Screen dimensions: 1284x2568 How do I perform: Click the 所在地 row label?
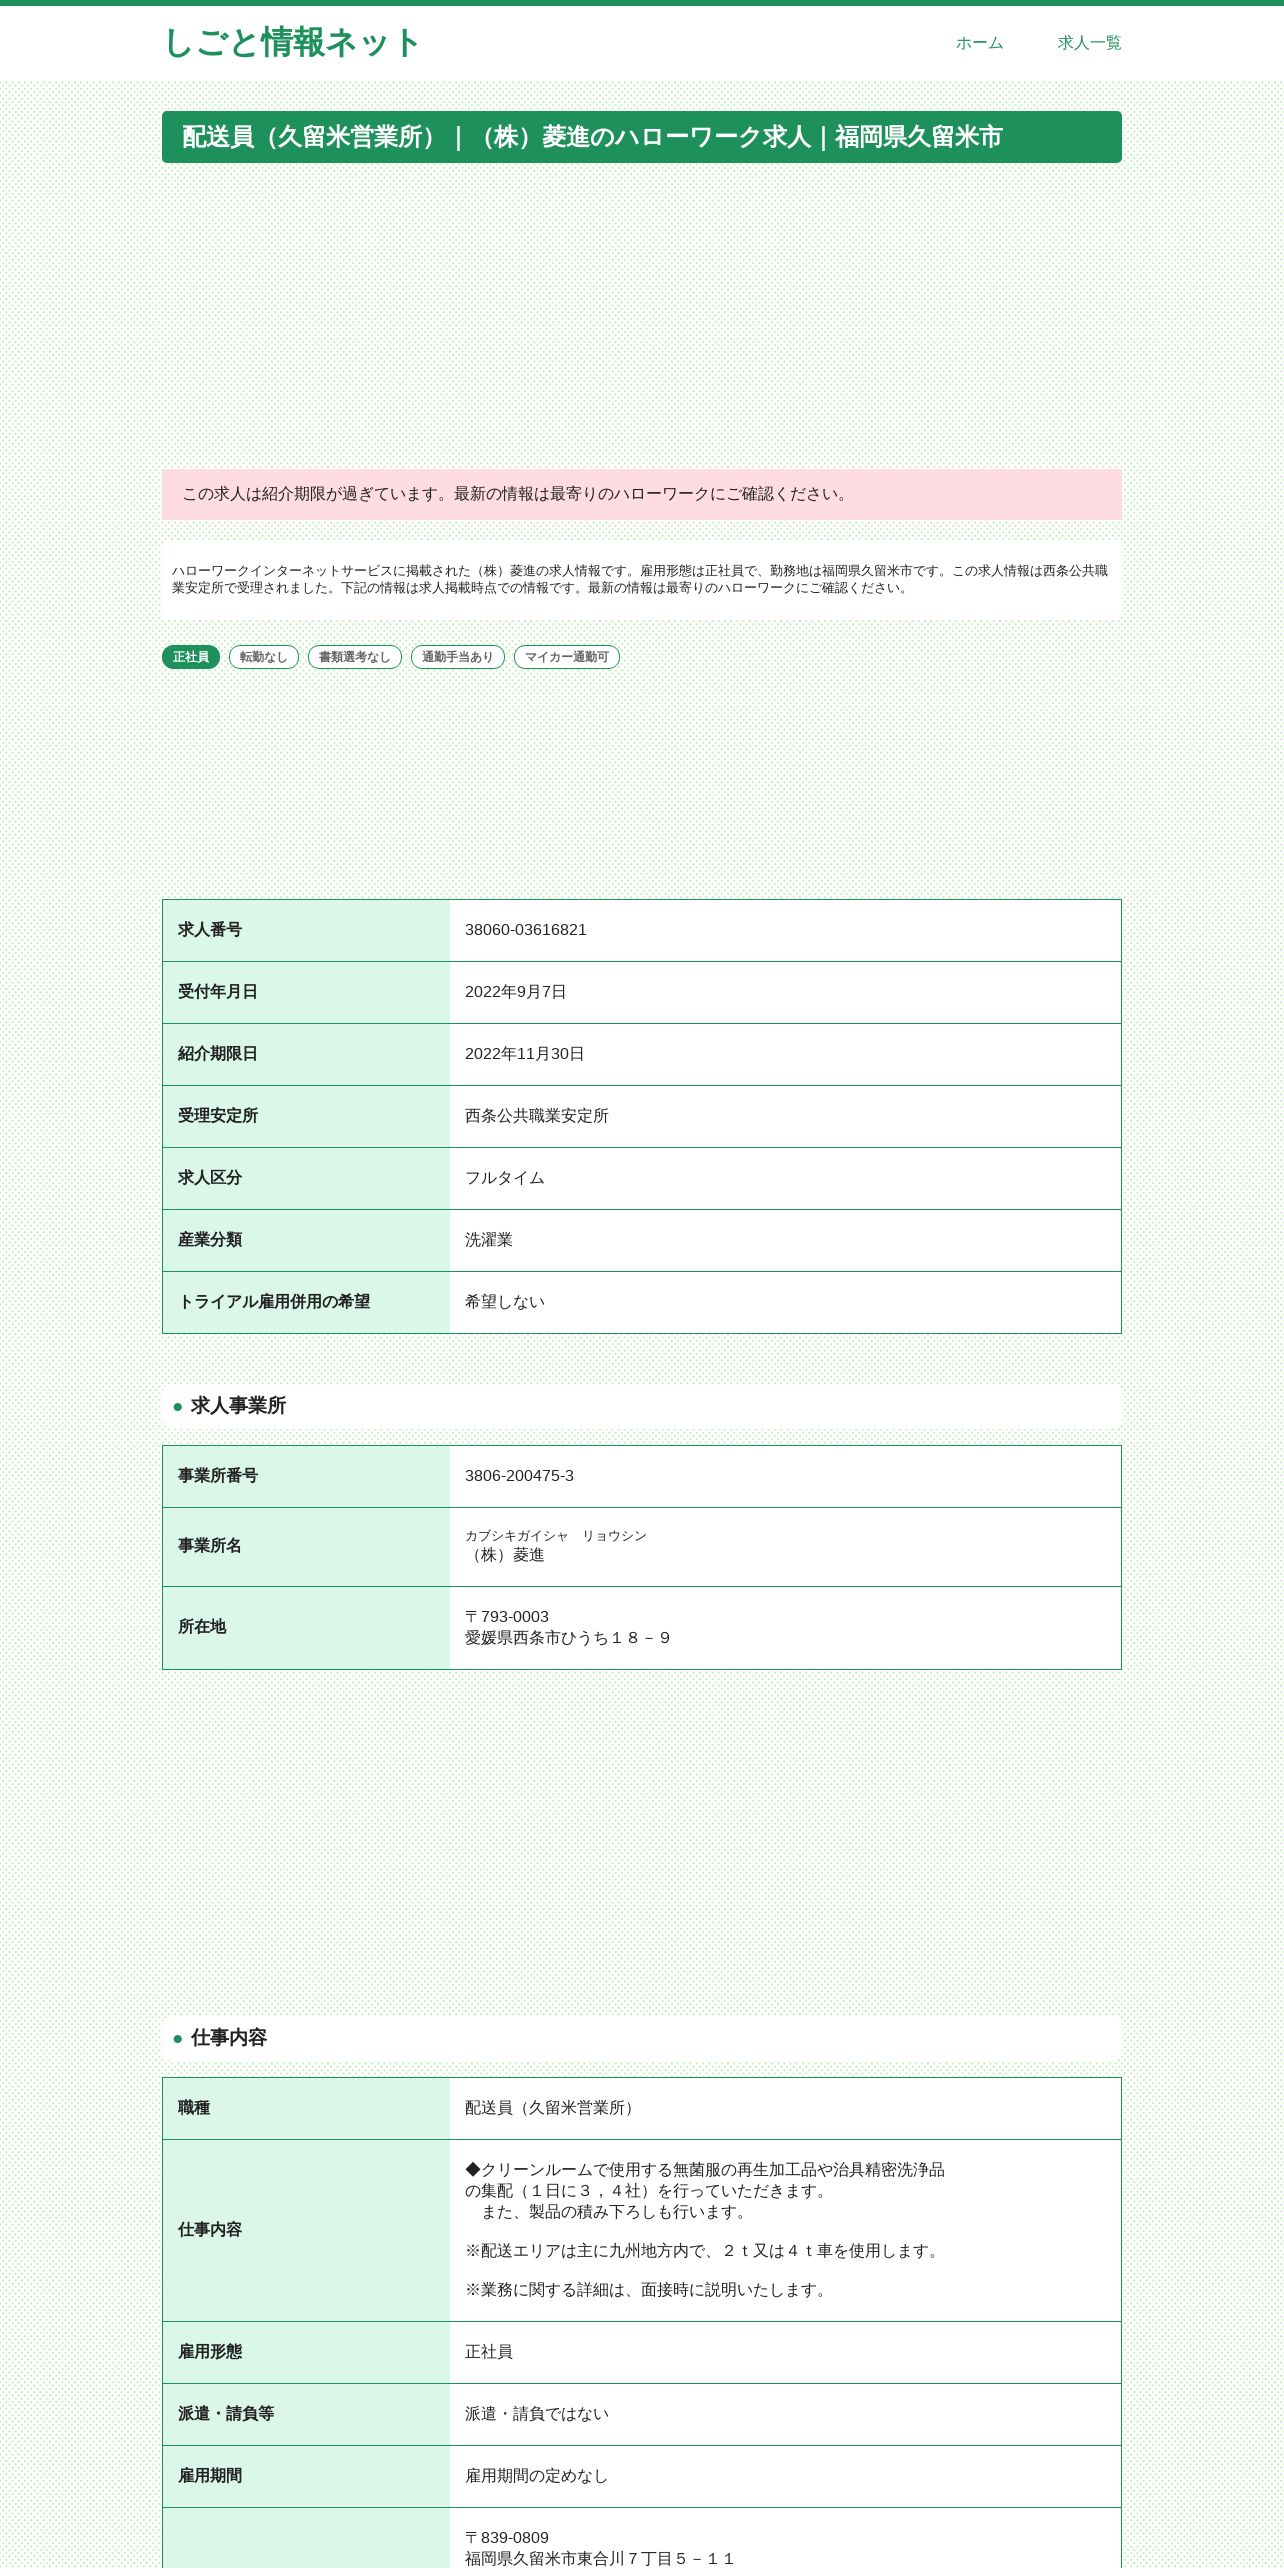(202, 1627)
